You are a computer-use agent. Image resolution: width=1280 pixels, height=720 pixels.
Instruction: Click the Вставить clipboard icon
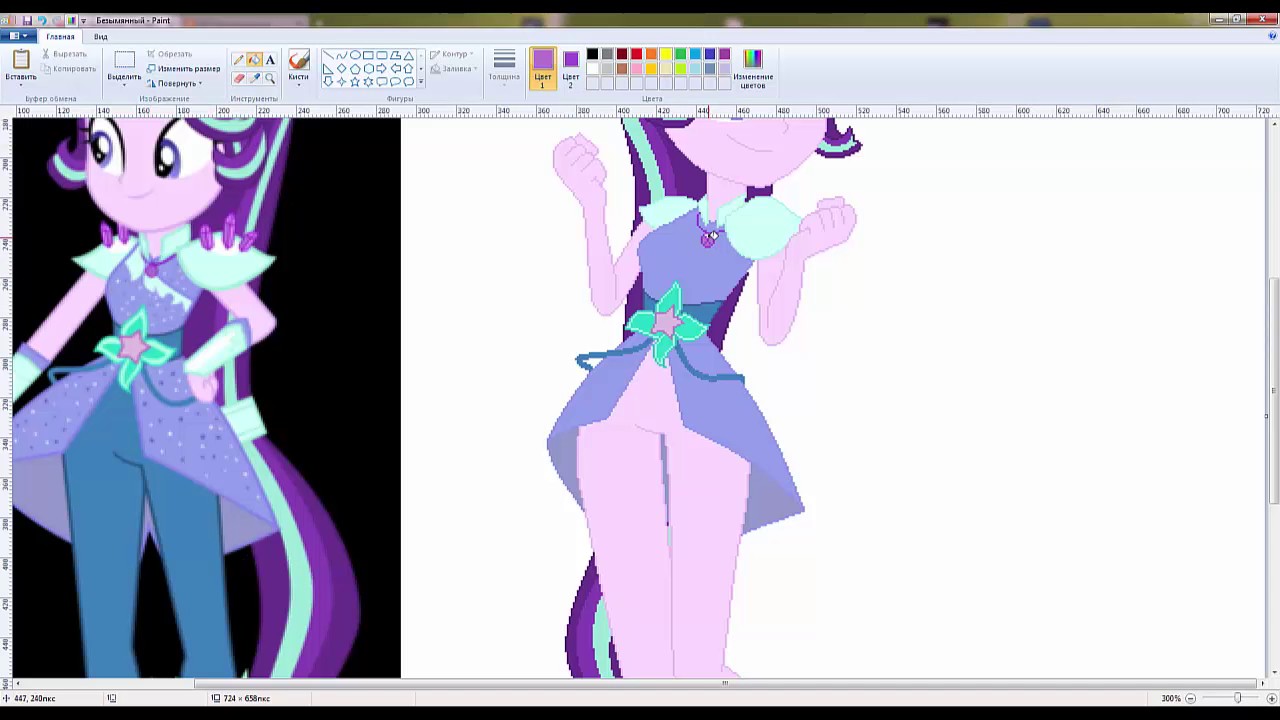pos(21,59)
